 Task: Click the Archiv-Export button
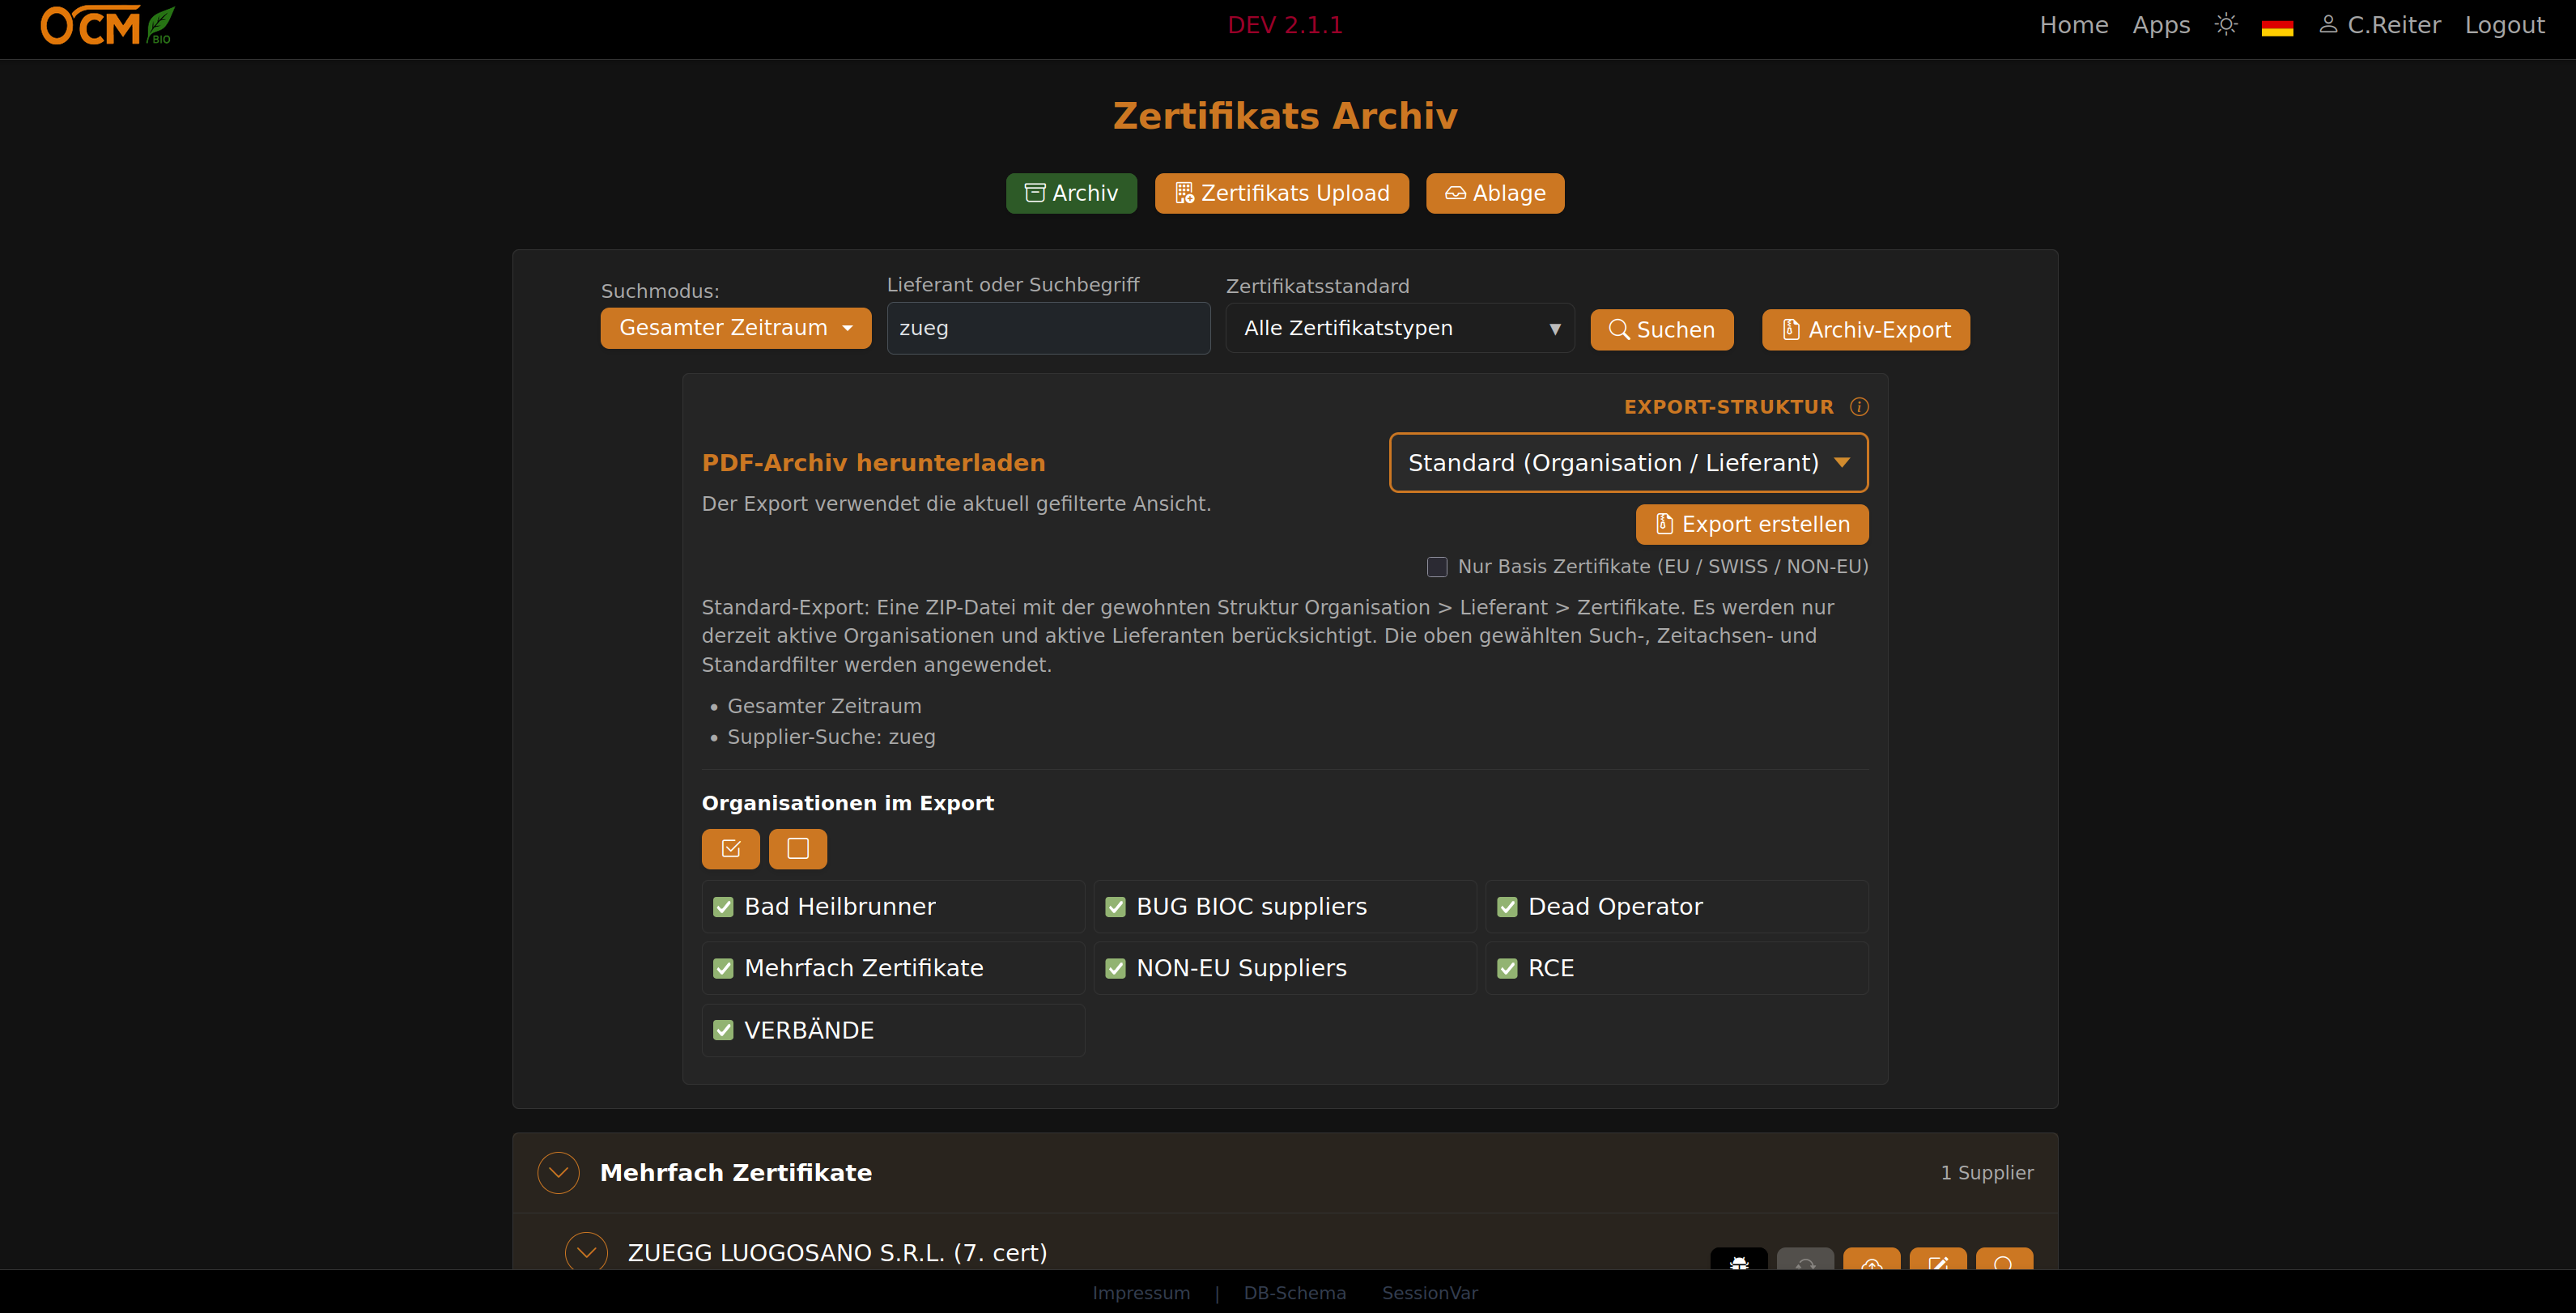[x=1866, y=330]
